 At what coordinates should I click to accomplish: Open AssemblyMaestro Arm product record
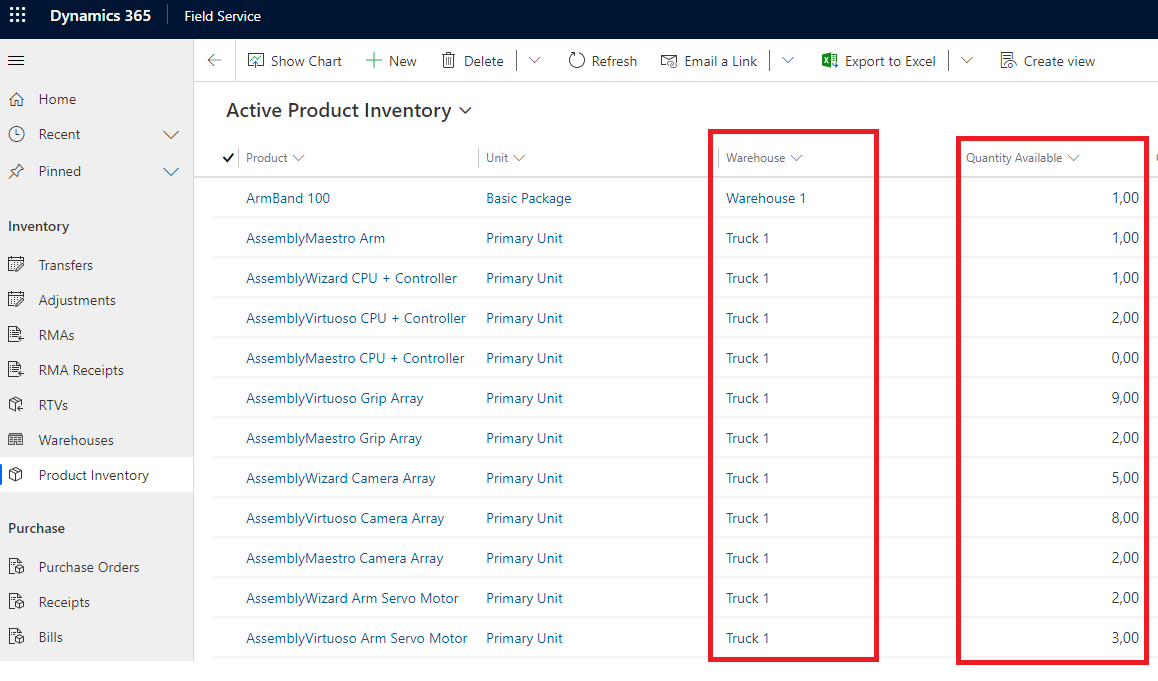(x=315, y=238)
